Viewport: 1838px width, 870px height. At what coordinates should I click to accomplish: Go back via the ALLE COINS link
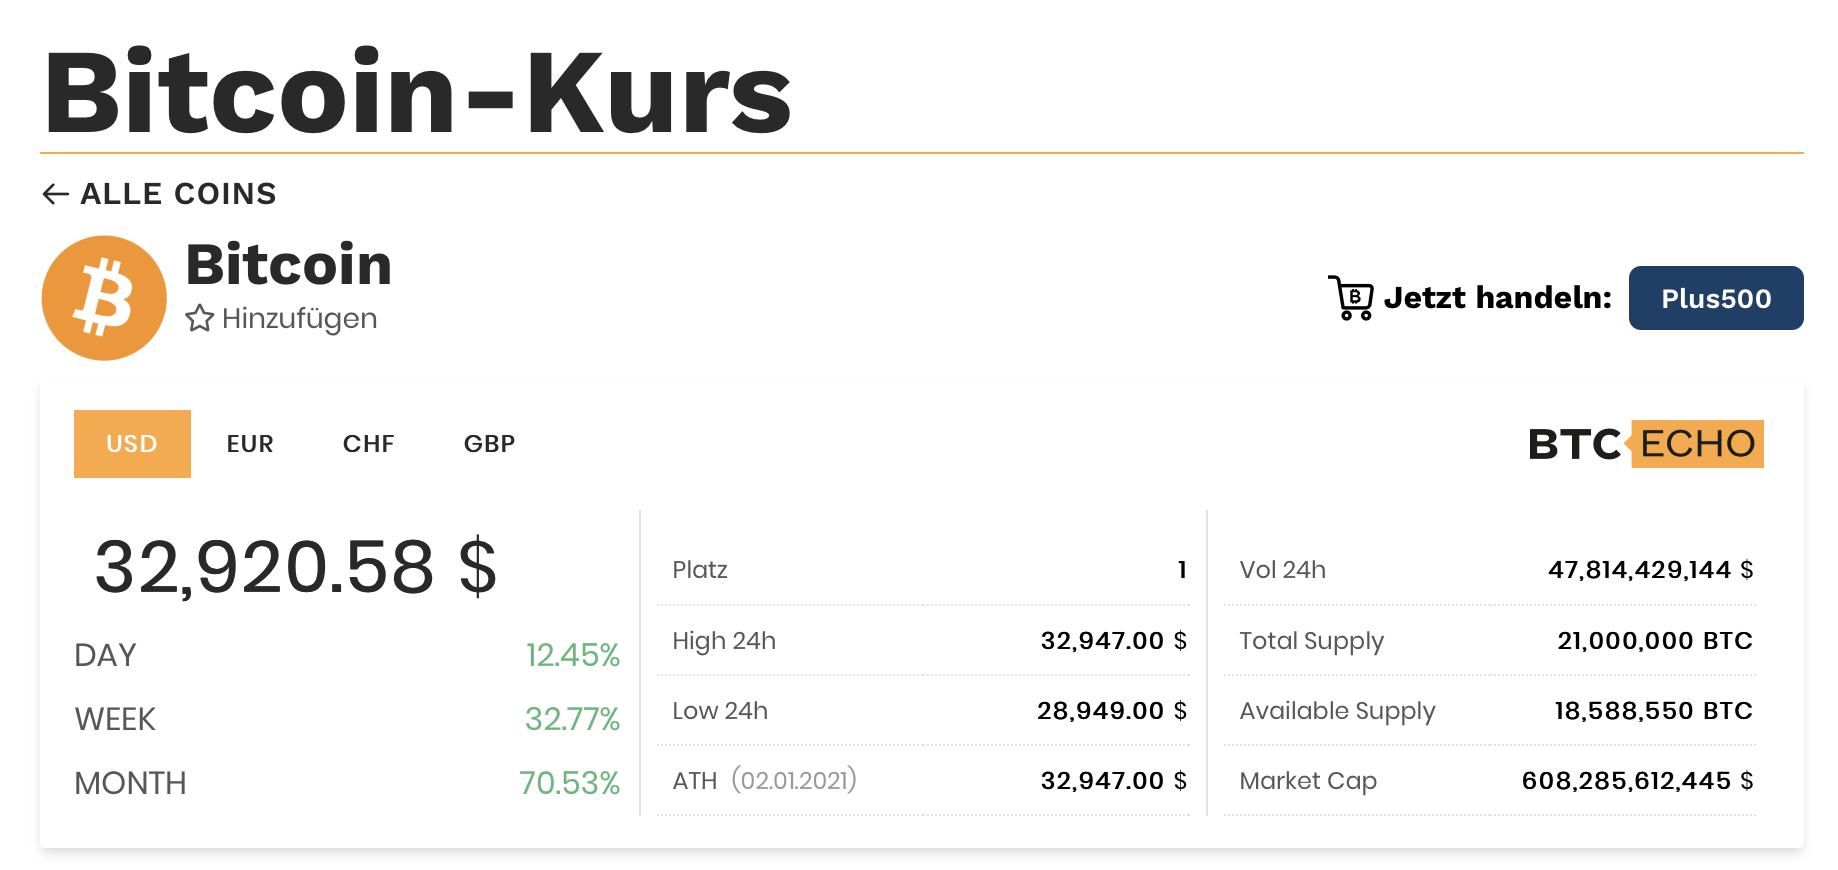point(178,194)
